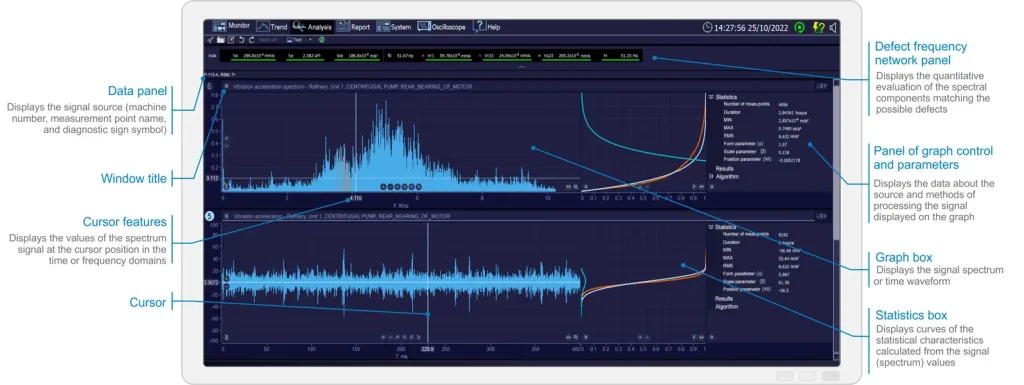Click the right-arrow cursor button on waveform graph

[418, 337]
